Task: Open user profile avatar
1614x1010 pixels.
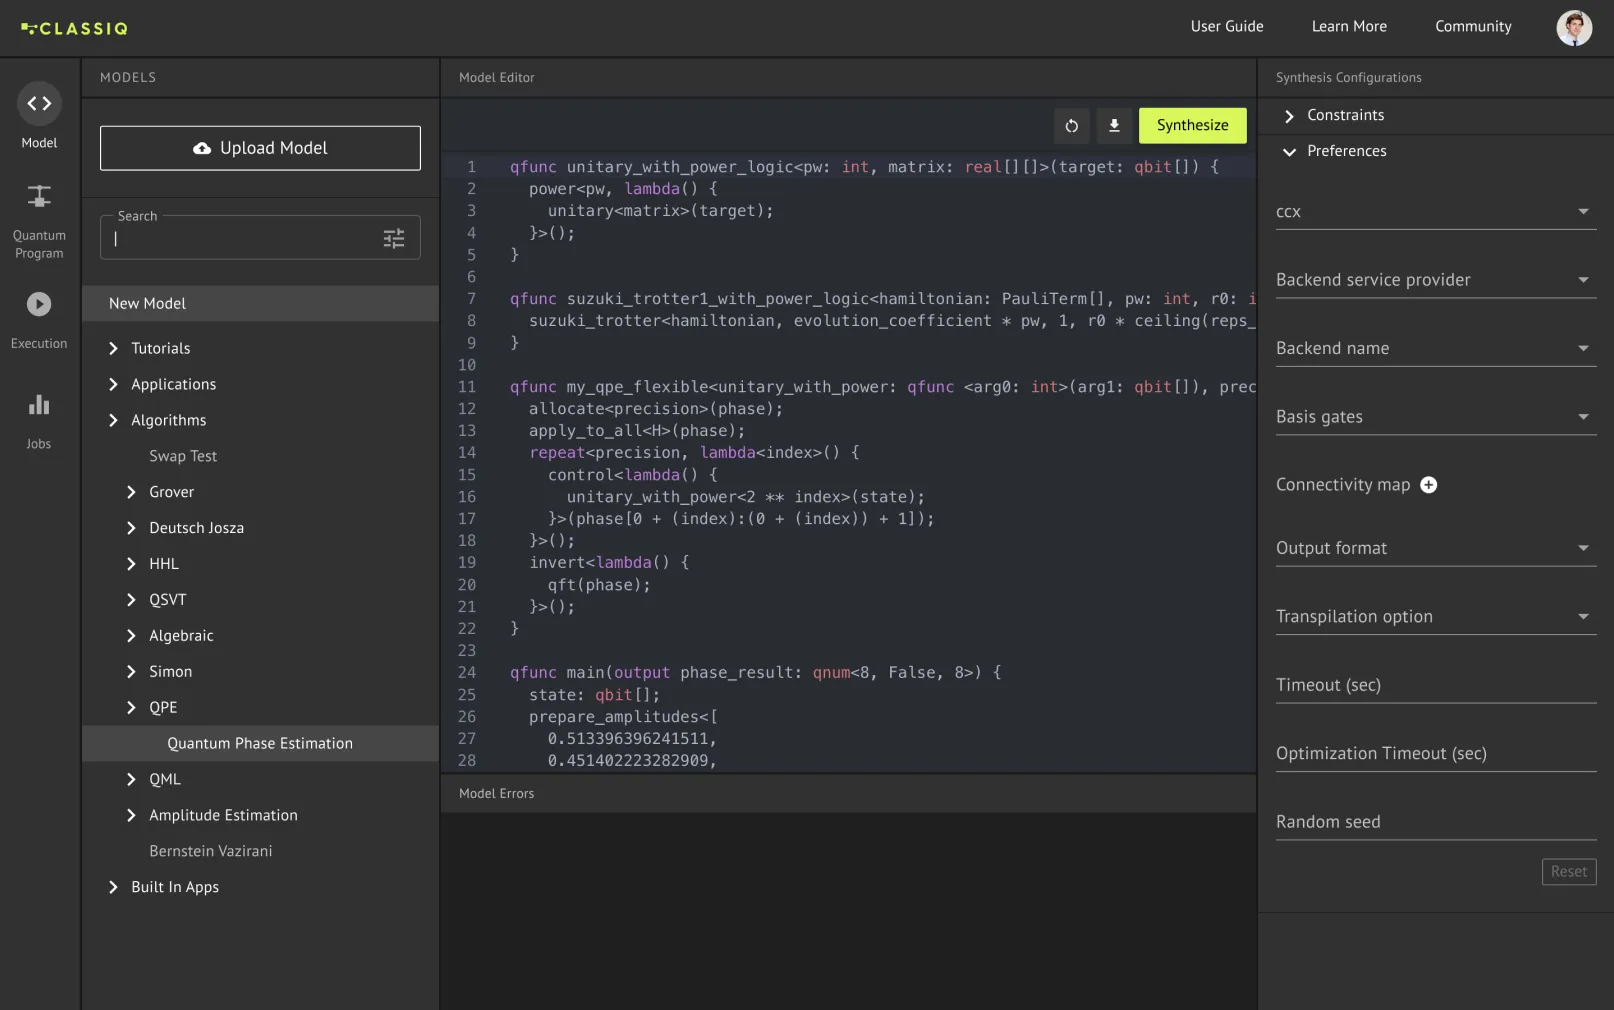Action: point(1573,28)
